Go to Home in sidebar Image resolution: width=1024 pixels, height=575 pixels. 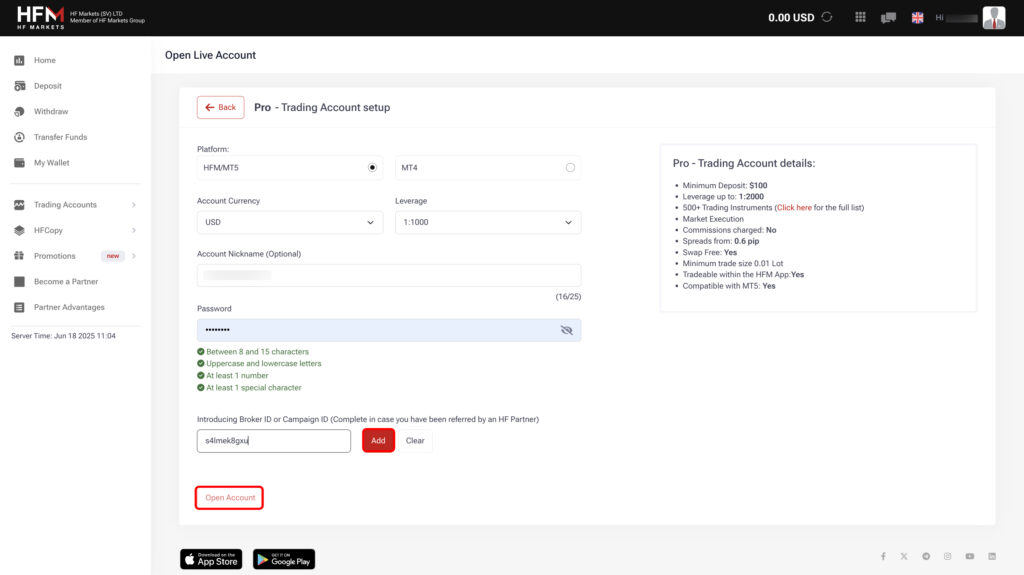[x=44, y=60]
